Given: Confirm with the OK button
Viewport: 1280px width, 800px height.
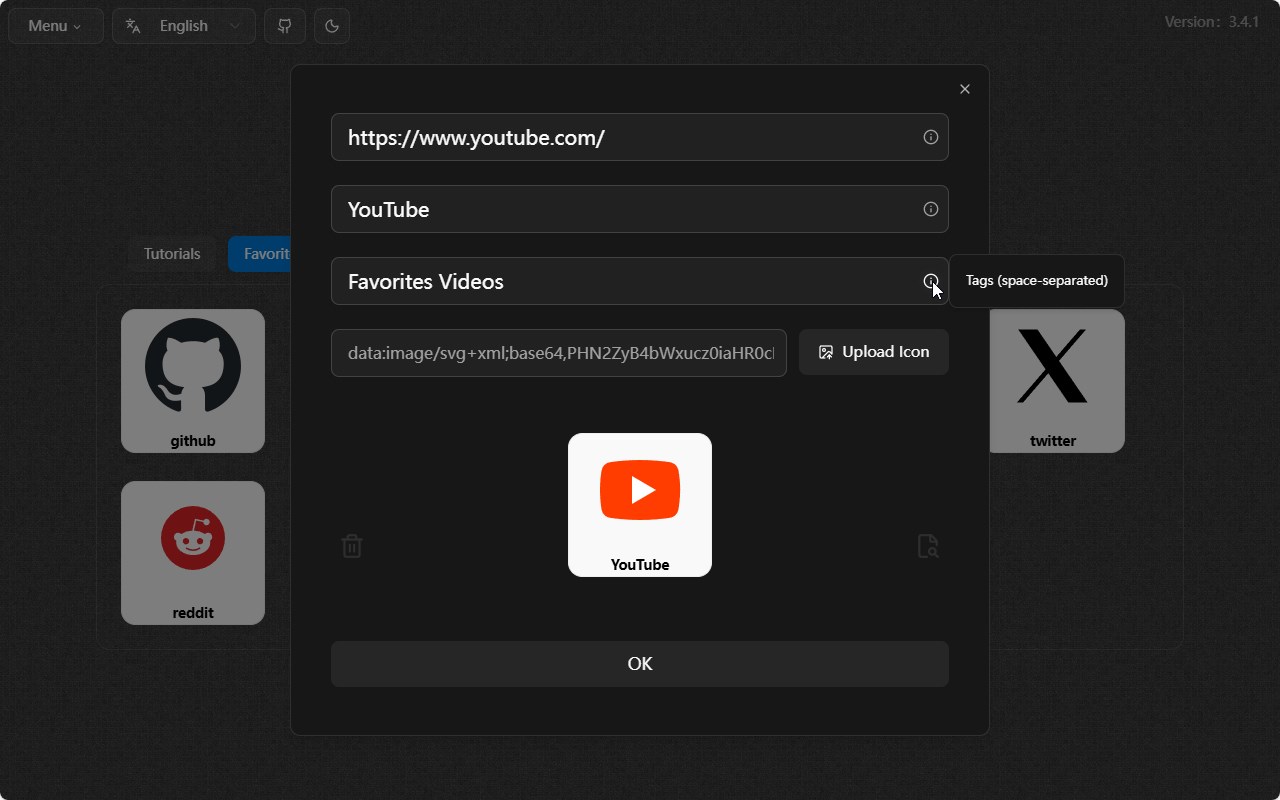Looking at the screenshot, I should tap(640, 664).
